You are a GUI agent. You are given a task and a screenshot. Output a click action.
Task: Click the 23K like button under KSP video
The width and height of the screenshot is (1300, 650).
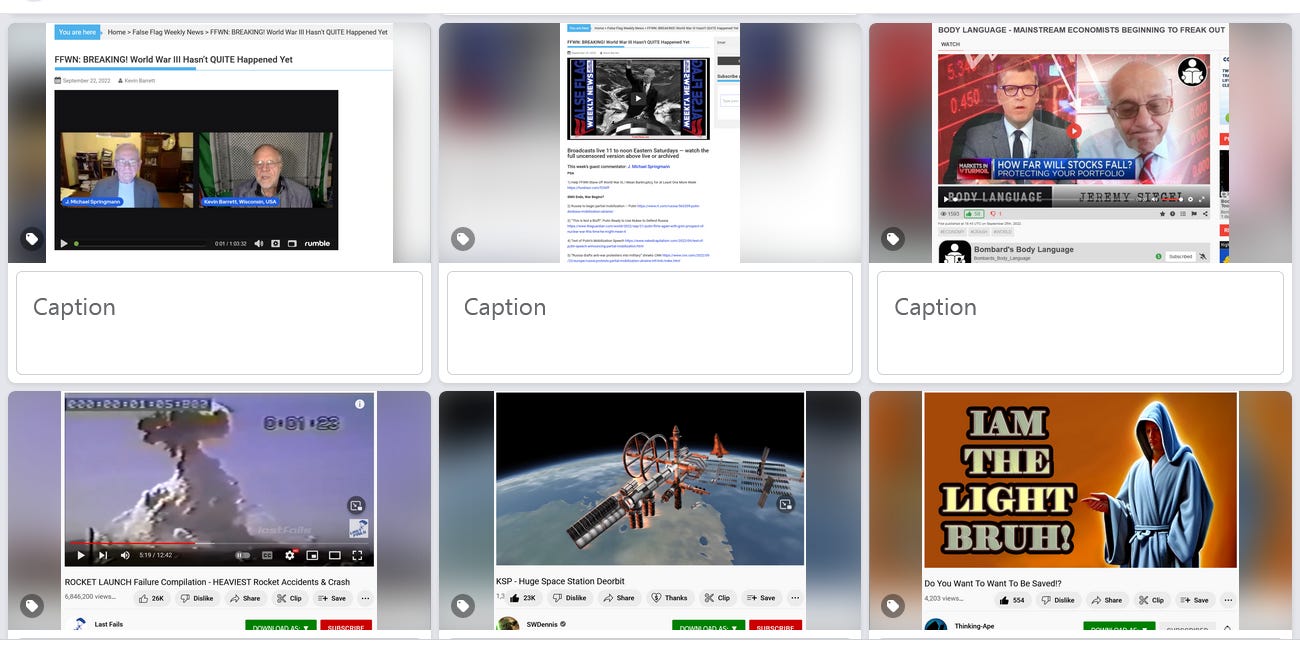point(522,598)
